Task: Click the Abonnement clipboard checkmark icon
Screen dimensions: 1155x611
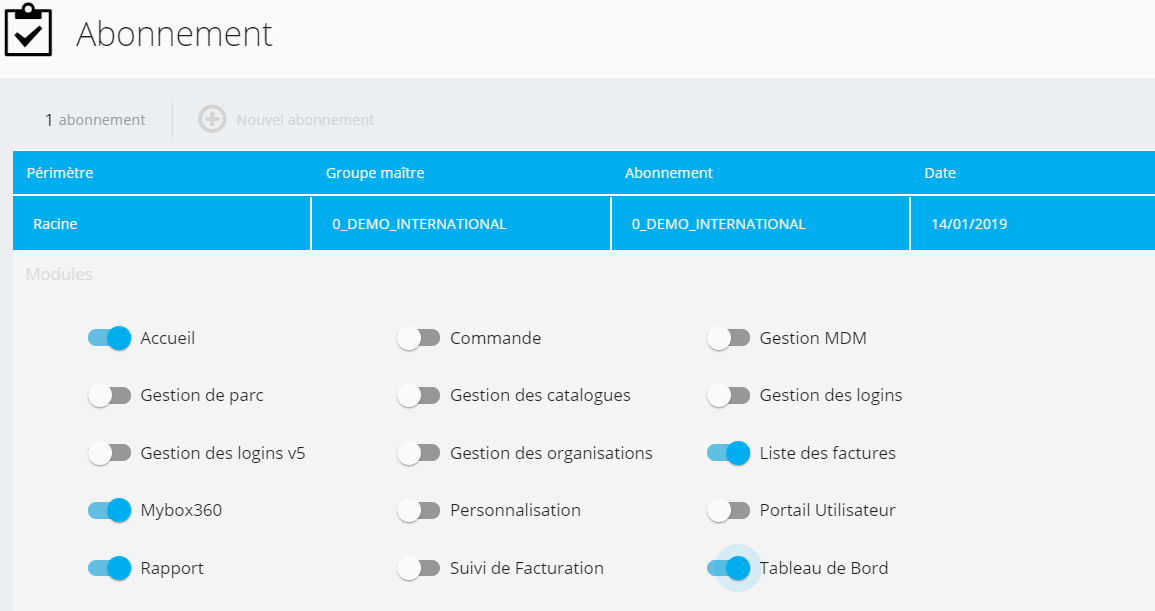Action: click(28, 32)
